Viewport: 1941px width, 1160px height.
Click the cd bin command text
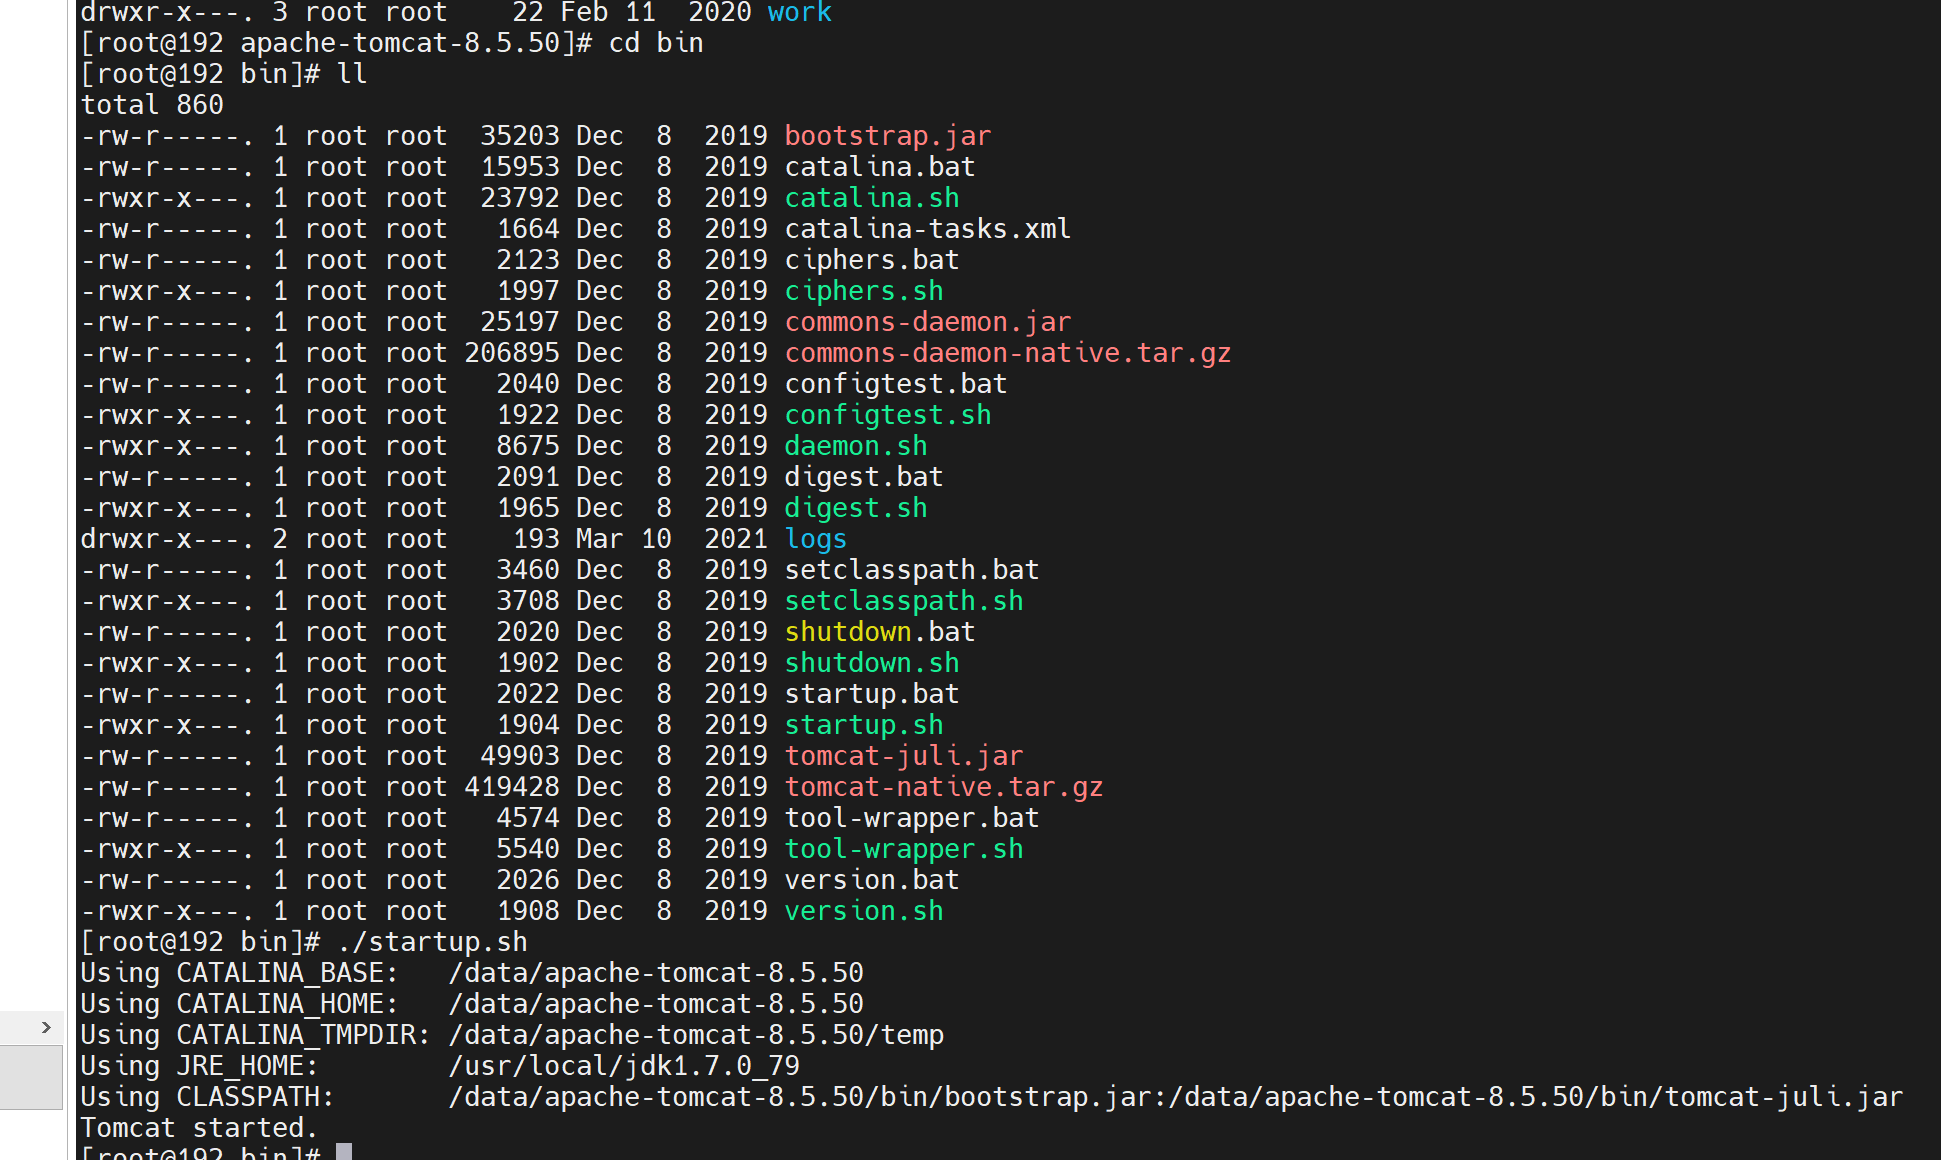coord(655,43)
